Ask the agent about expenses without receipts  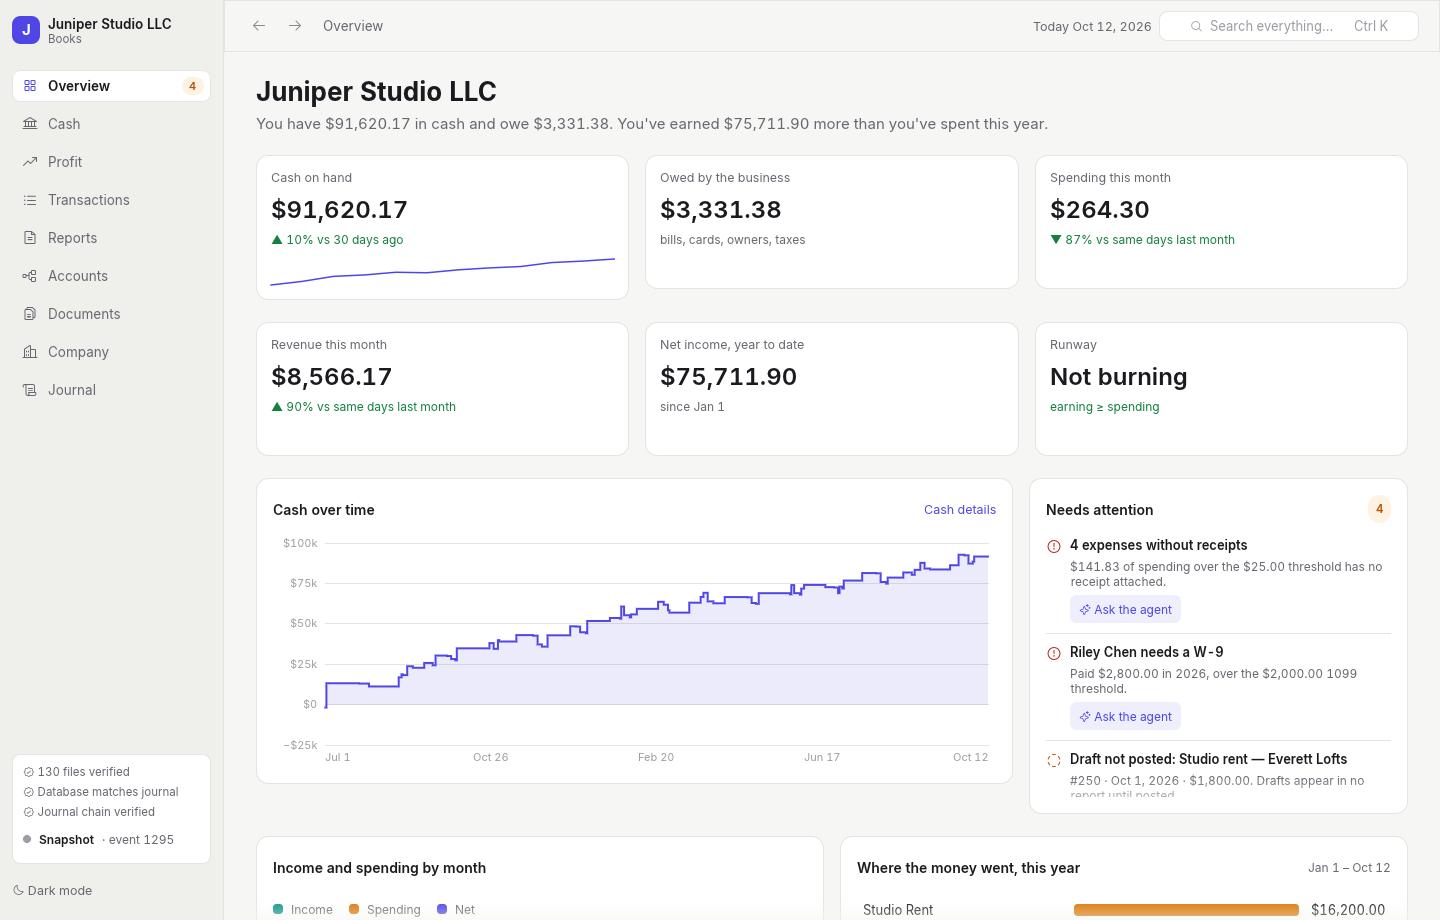click(x=1125, y=610)
